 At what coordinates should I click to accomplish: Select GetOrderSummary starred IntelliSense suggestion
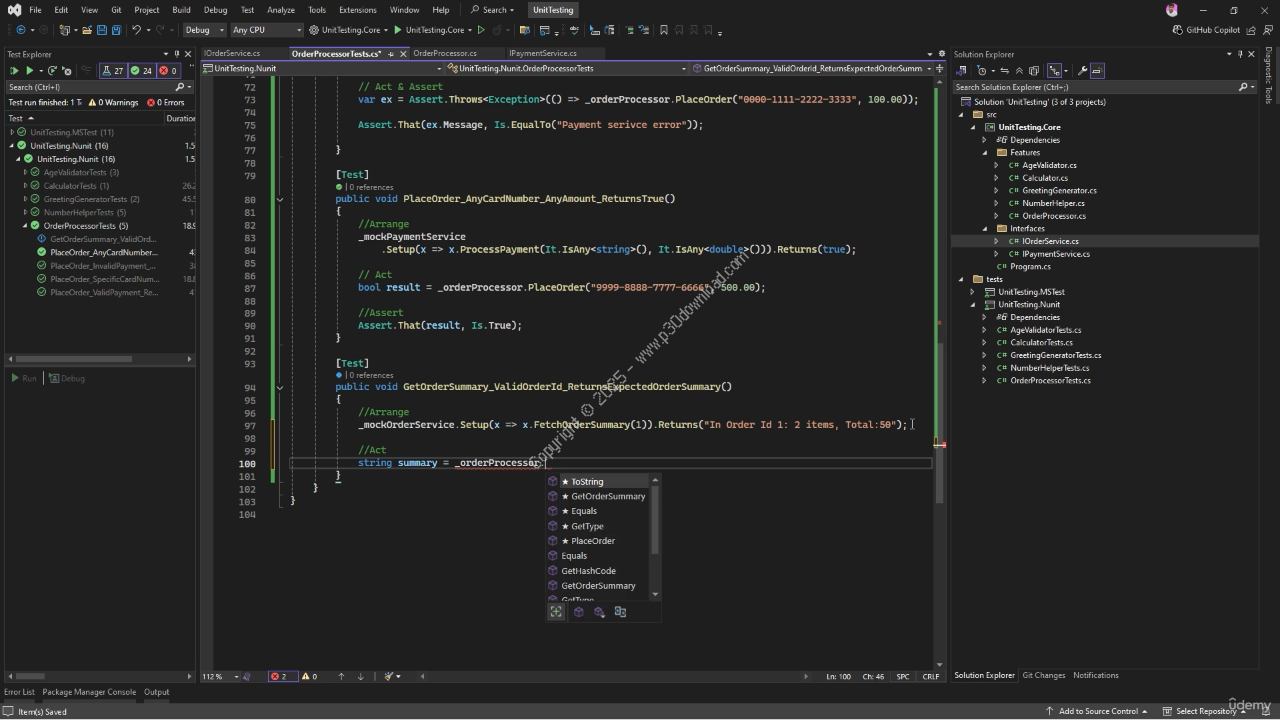click(x=600, y=496)
